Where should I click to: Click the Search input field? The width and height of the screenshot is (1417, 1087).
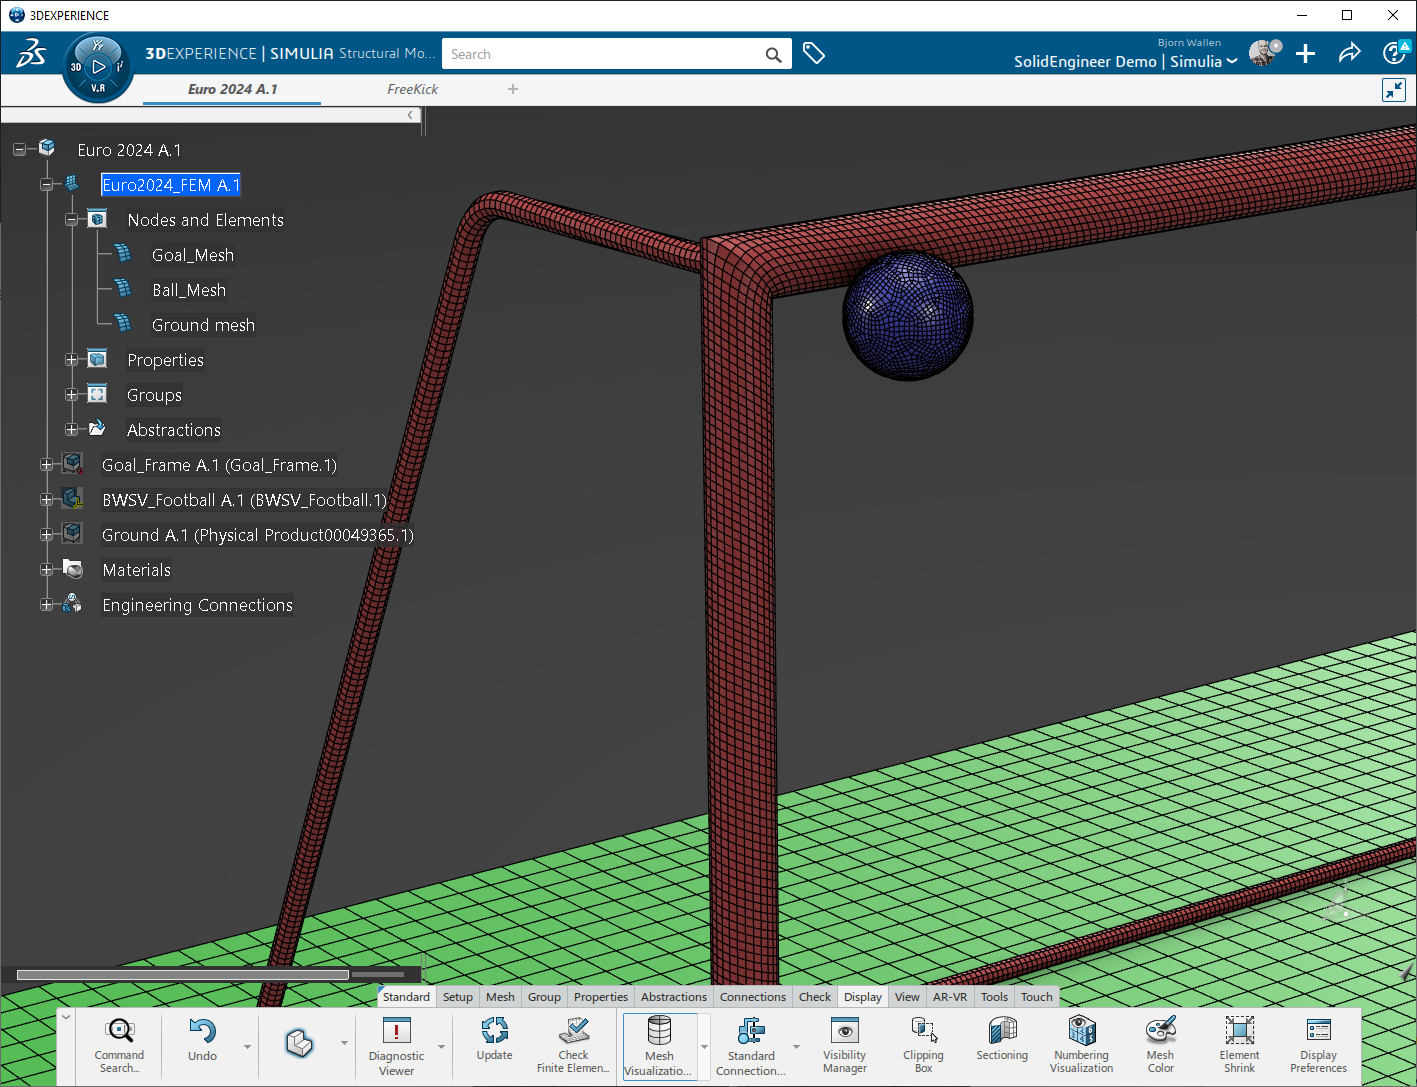click(x=600, y=54)
